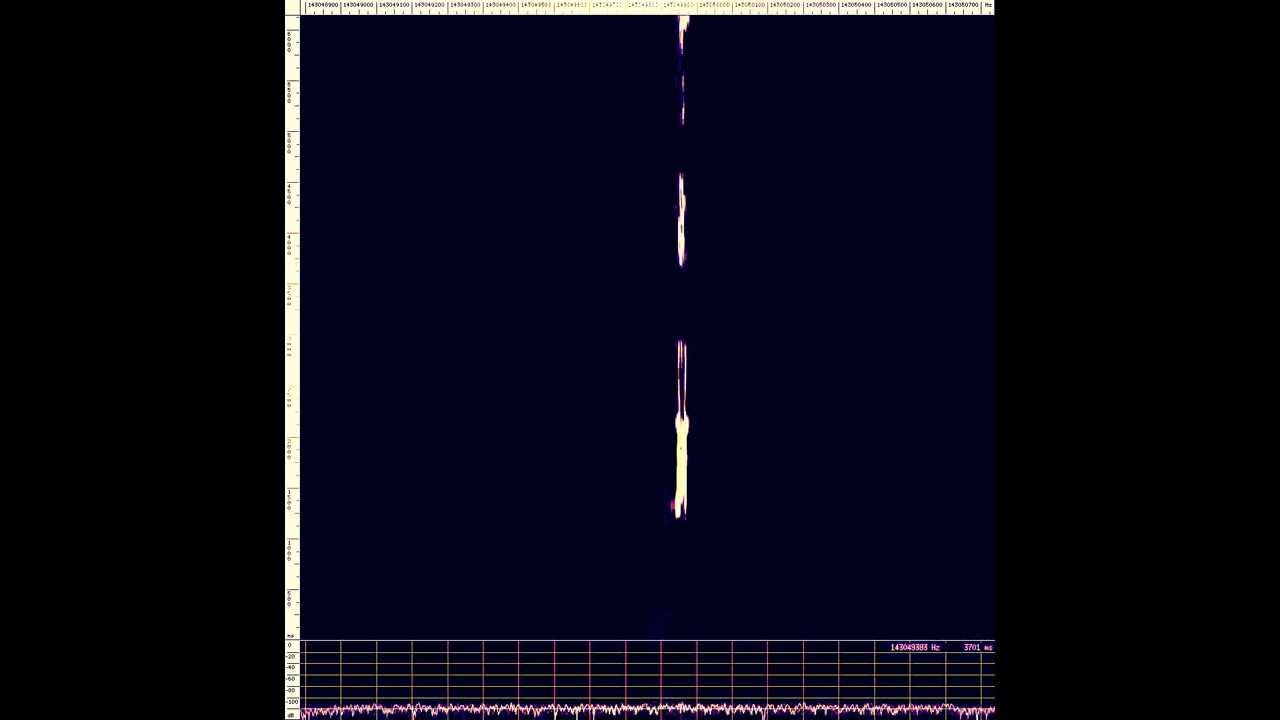The height and width of the screenshot is (720, 1280).
Task: Select 143049200 on the top frequency scale
Action: (x=429, y=6)
